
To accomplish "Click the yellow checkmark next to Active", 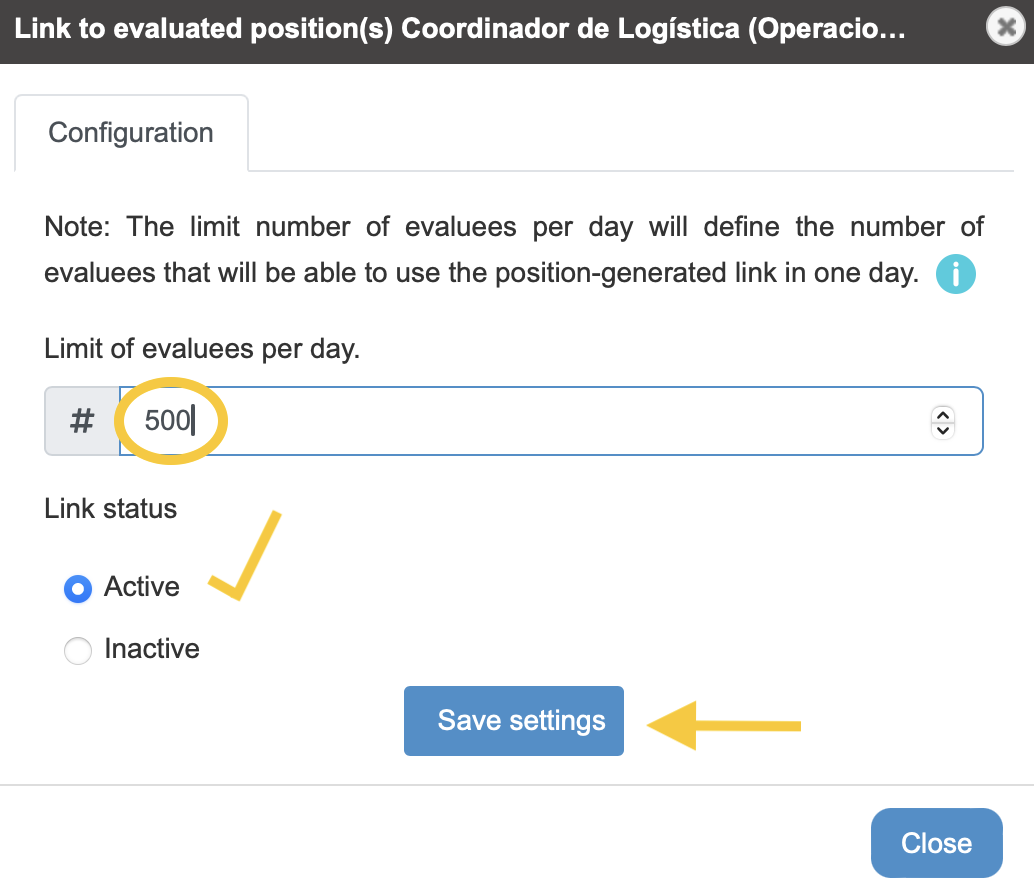I will tap(245, 555).
